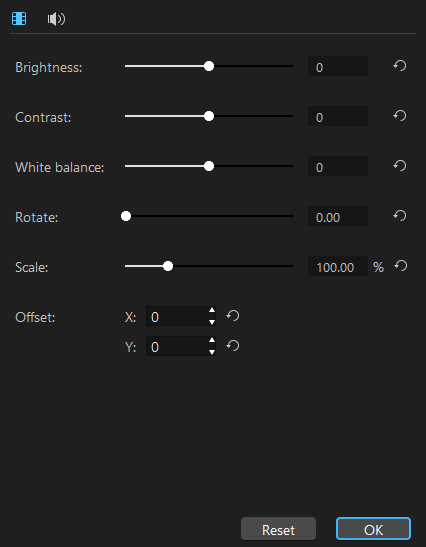Click the Brightness slider handle
The height and width of the screenshot is (547, 426).
[x=209, y=66]
